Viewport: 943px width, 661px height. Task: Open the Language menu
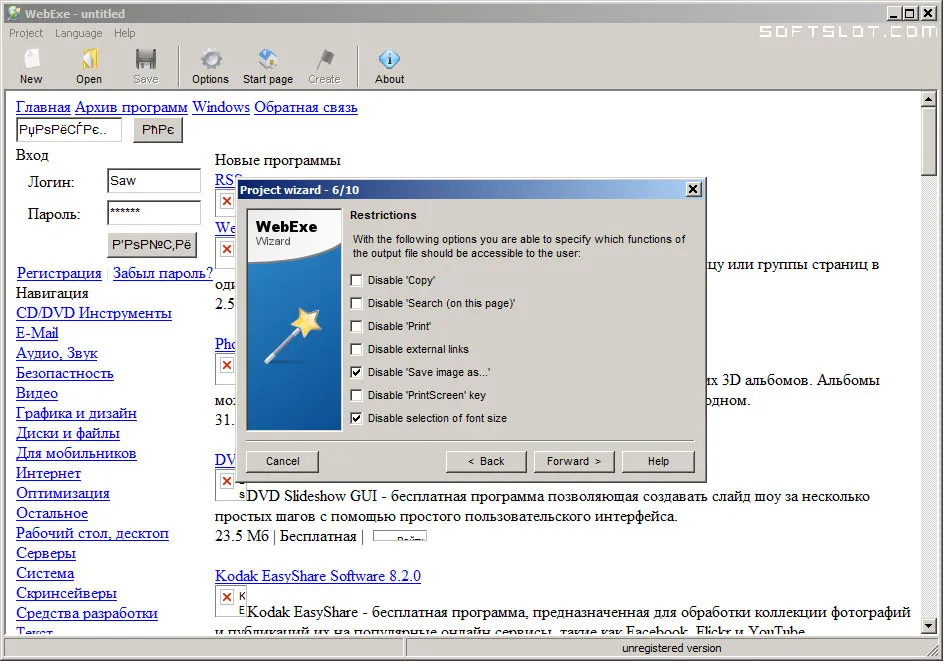coord(78,33)
